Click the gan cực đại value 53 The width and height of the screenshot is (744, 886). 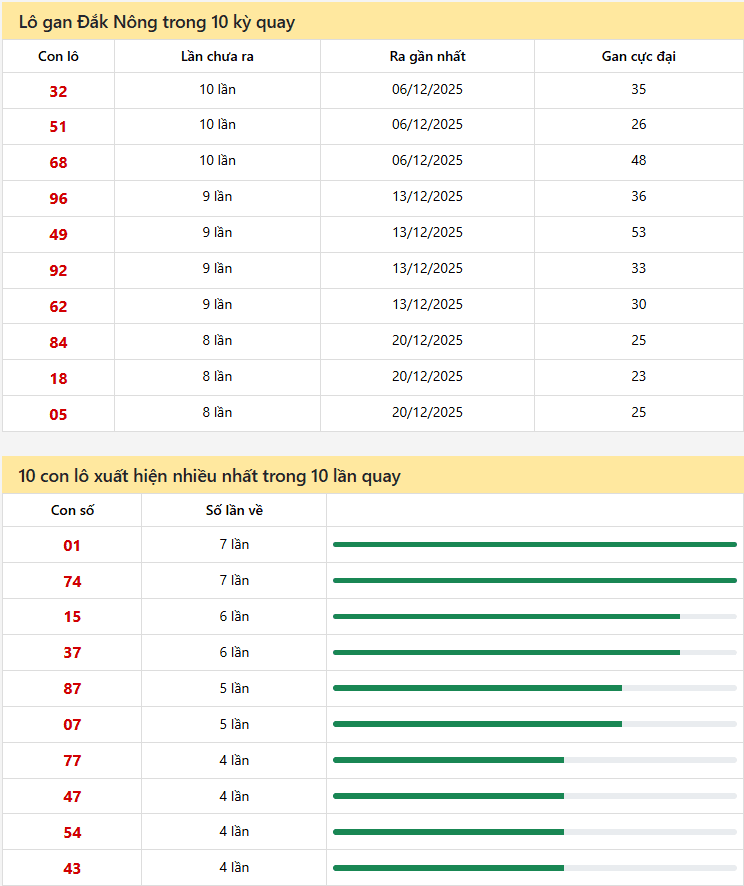coord(638,232)
